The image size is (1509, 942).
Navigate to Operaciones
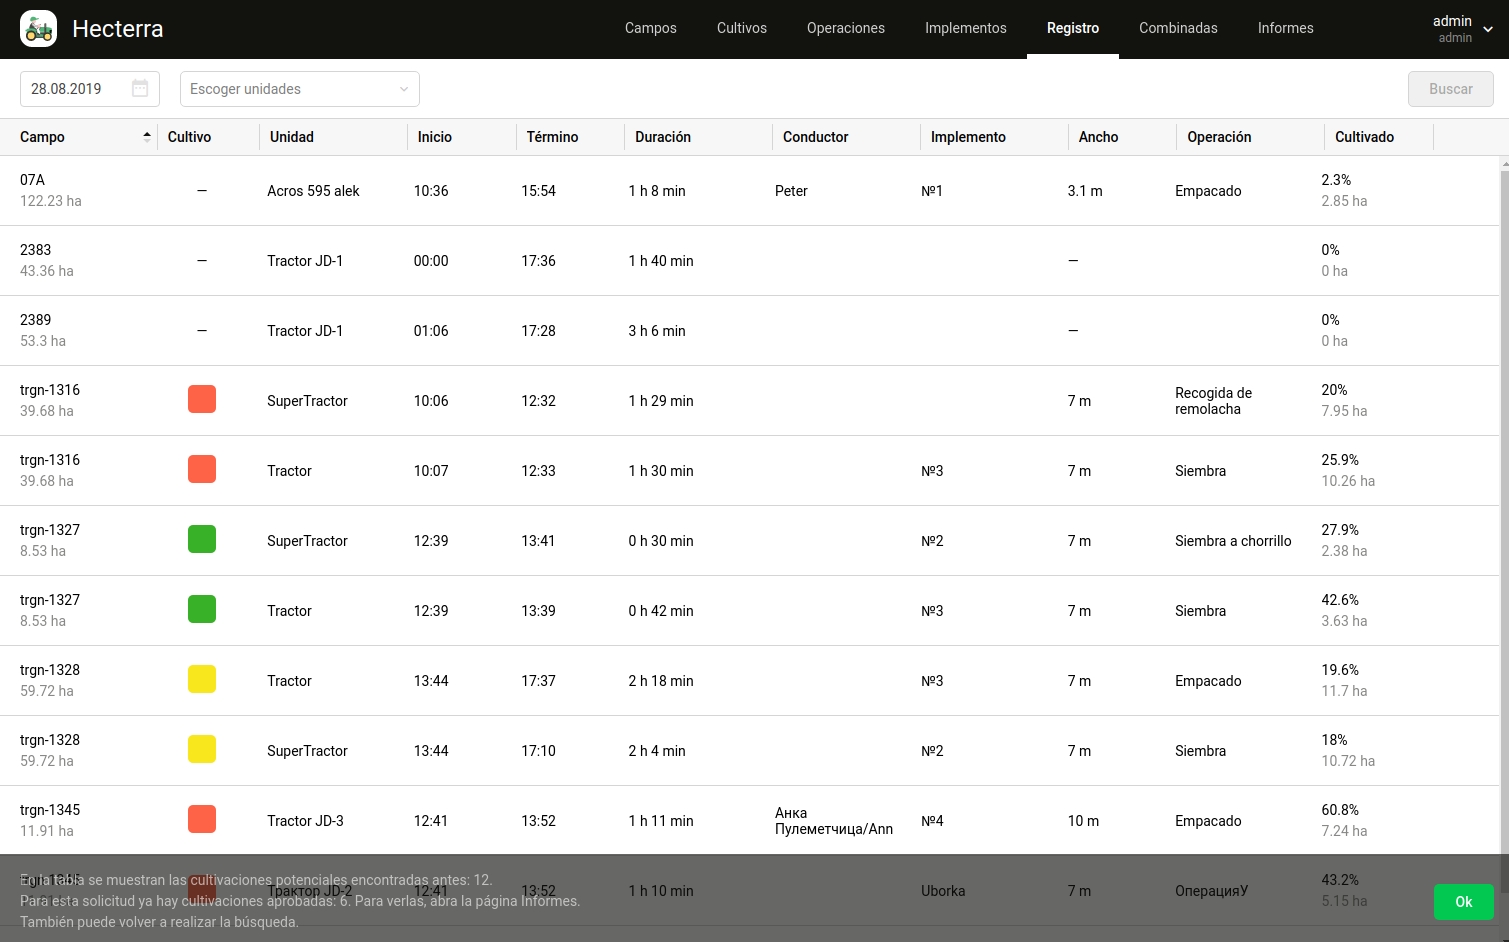click(x=845, y=28)
